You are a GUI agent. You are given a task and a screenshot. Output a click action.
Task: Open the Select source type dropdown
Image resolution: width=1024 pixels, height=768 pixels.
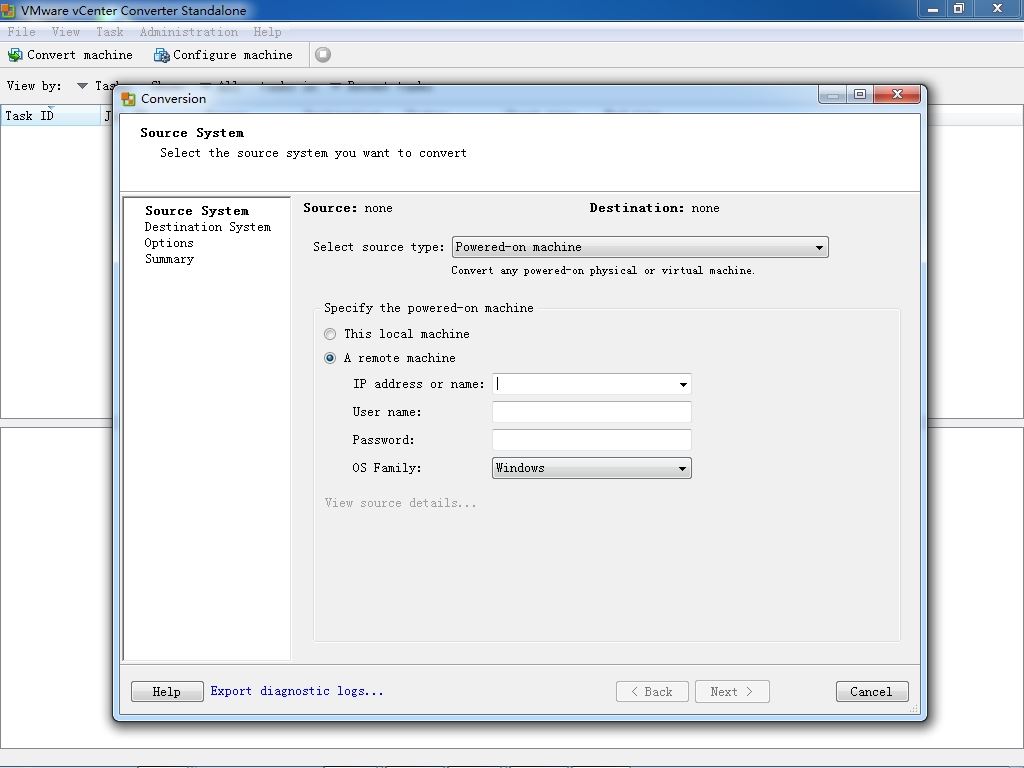point(640,247)
